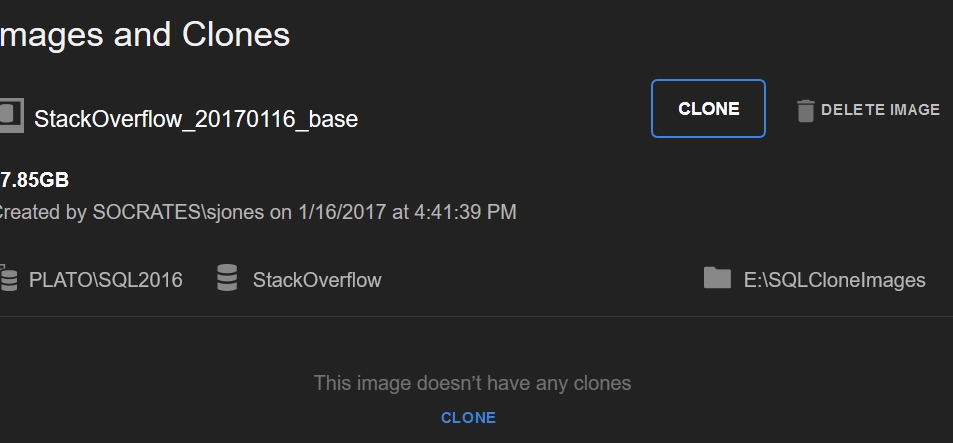Click the 7.85GB image size text
Screen dimensions: 953x443
pos(34,180)
